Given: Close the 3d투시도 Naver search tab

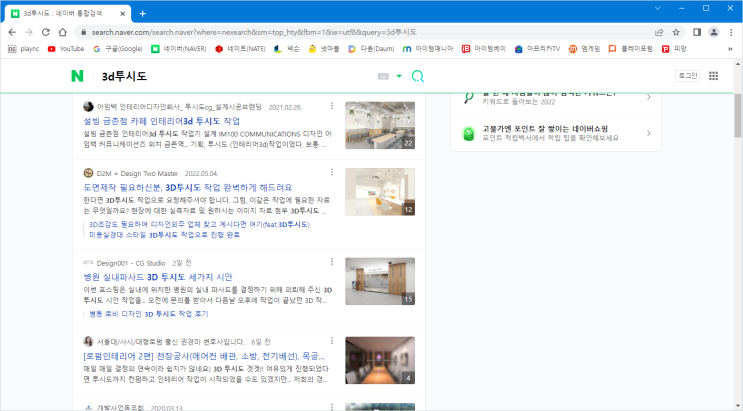Looking at the screenshot, I should [x=122, y=14].
